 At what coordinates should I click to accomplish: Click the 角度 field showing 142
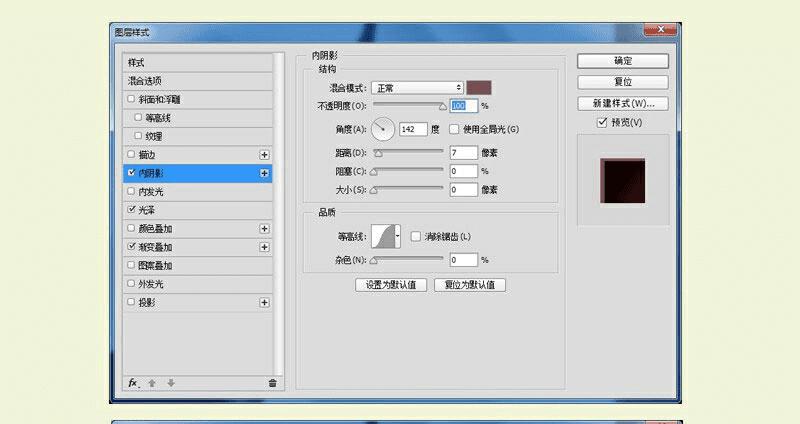pos(413,129)
